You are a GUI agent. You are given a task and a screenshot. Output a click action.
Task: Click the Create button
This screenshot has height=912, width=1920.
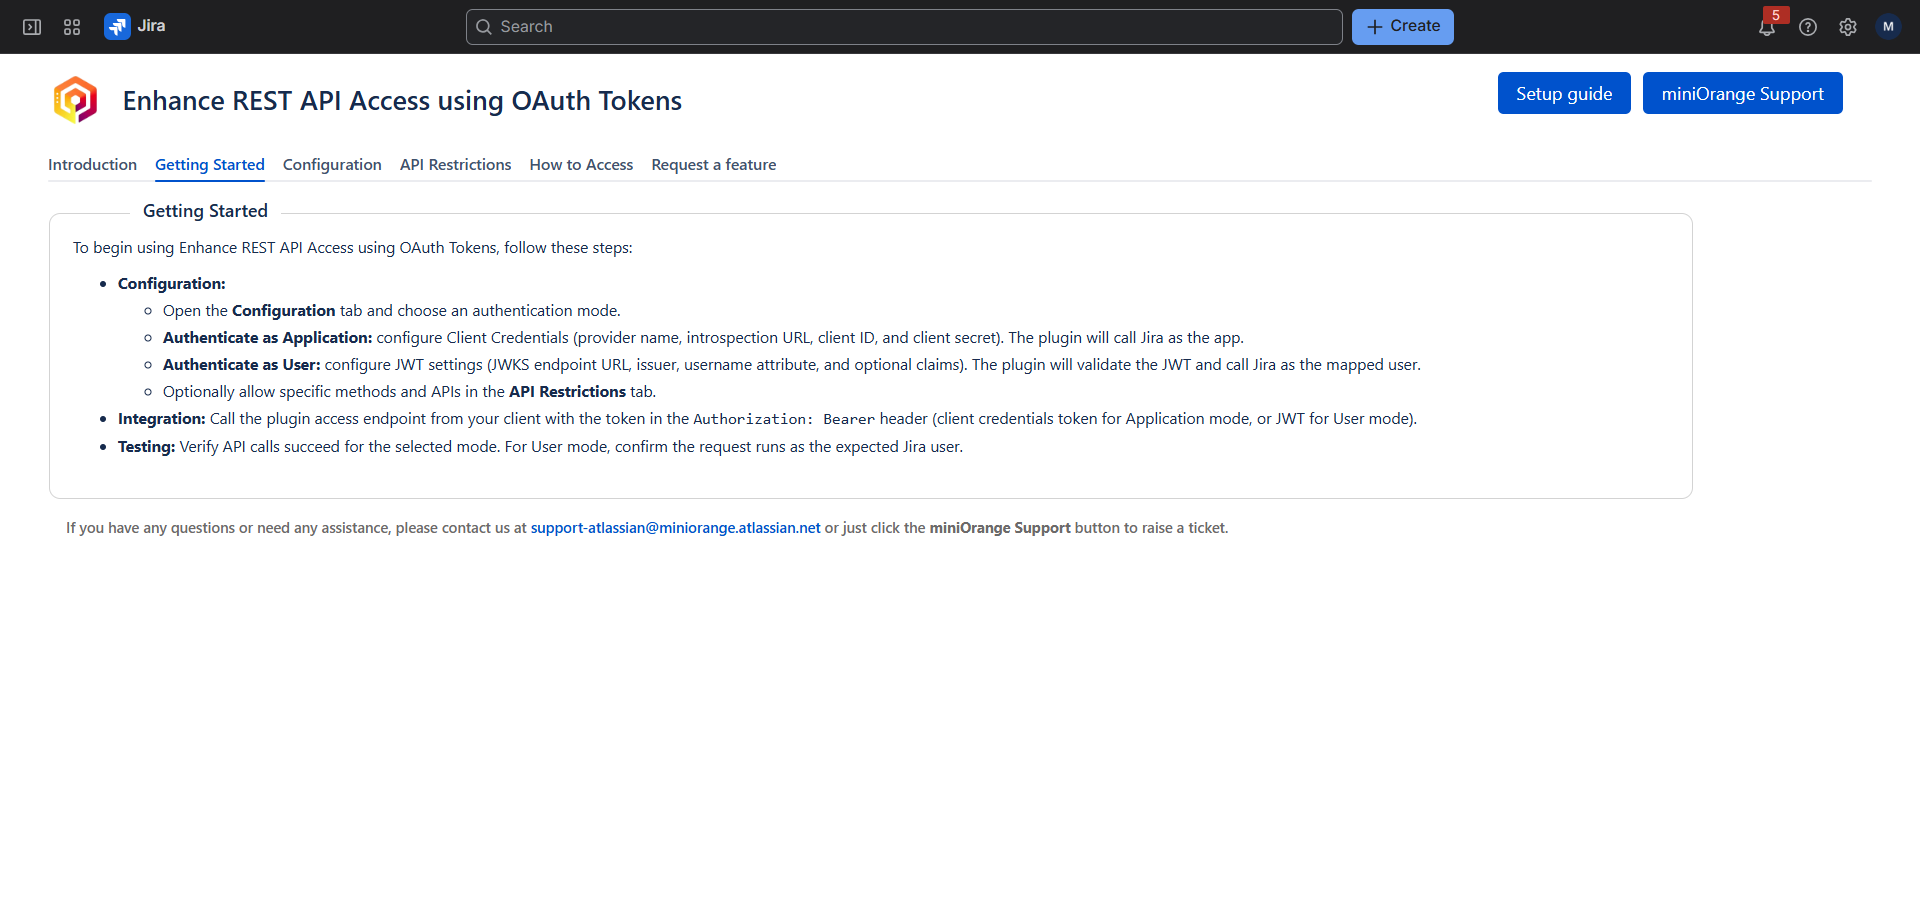coord(1403,27)
